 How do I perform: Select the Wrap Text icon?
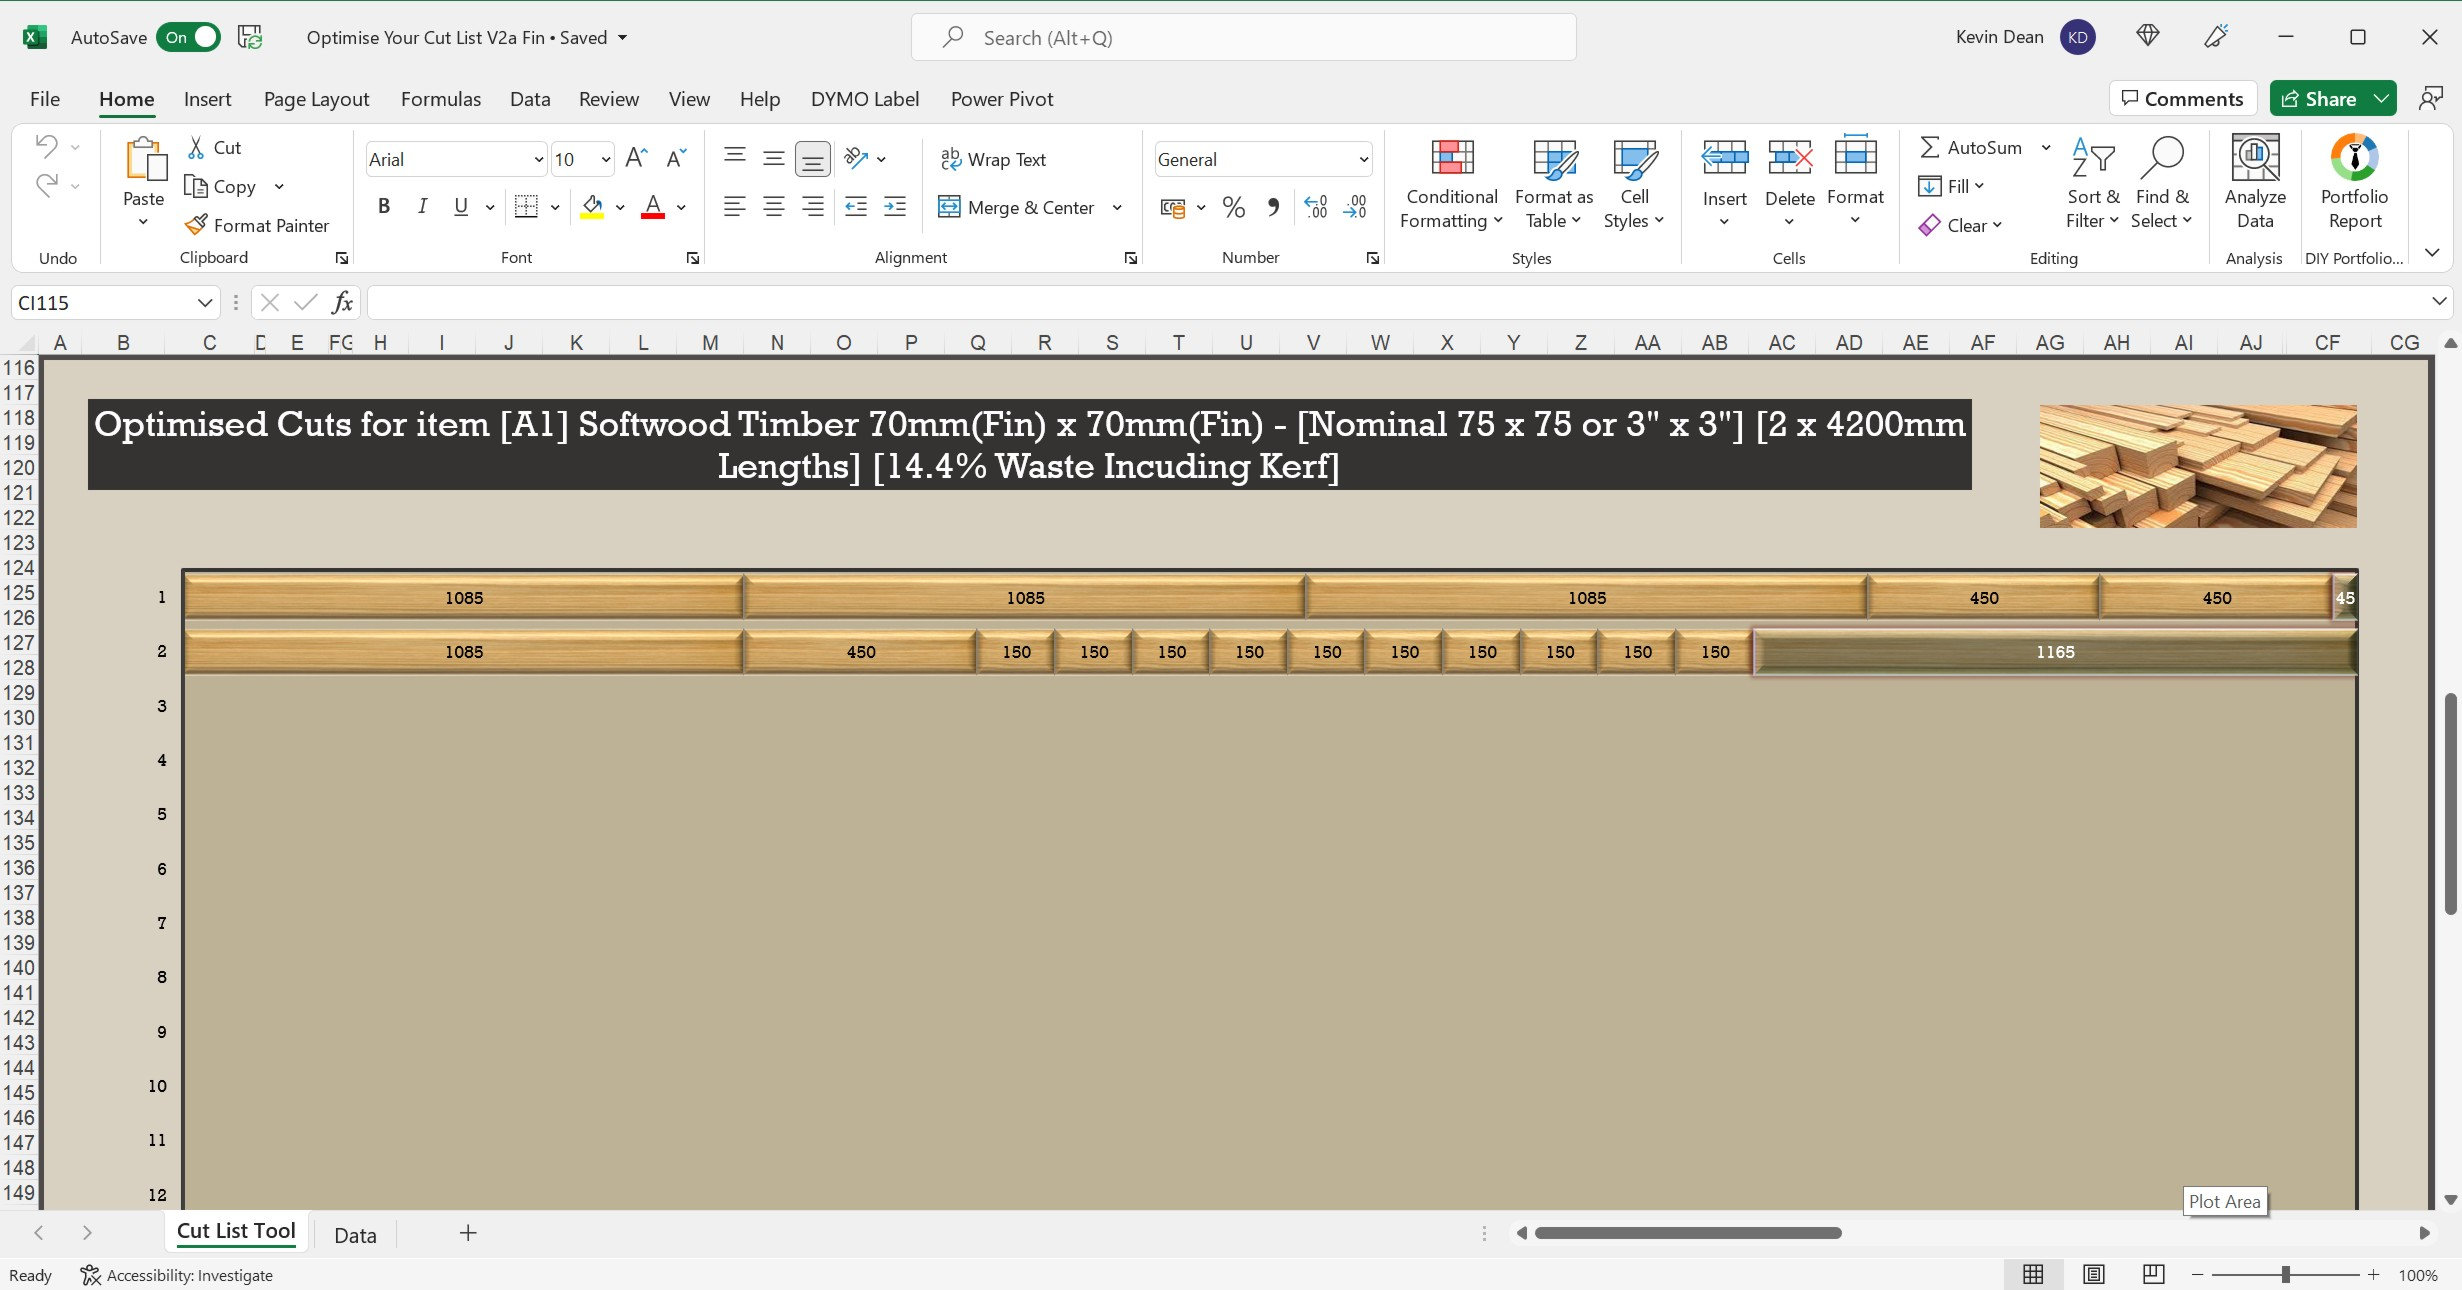click(948, 158)
